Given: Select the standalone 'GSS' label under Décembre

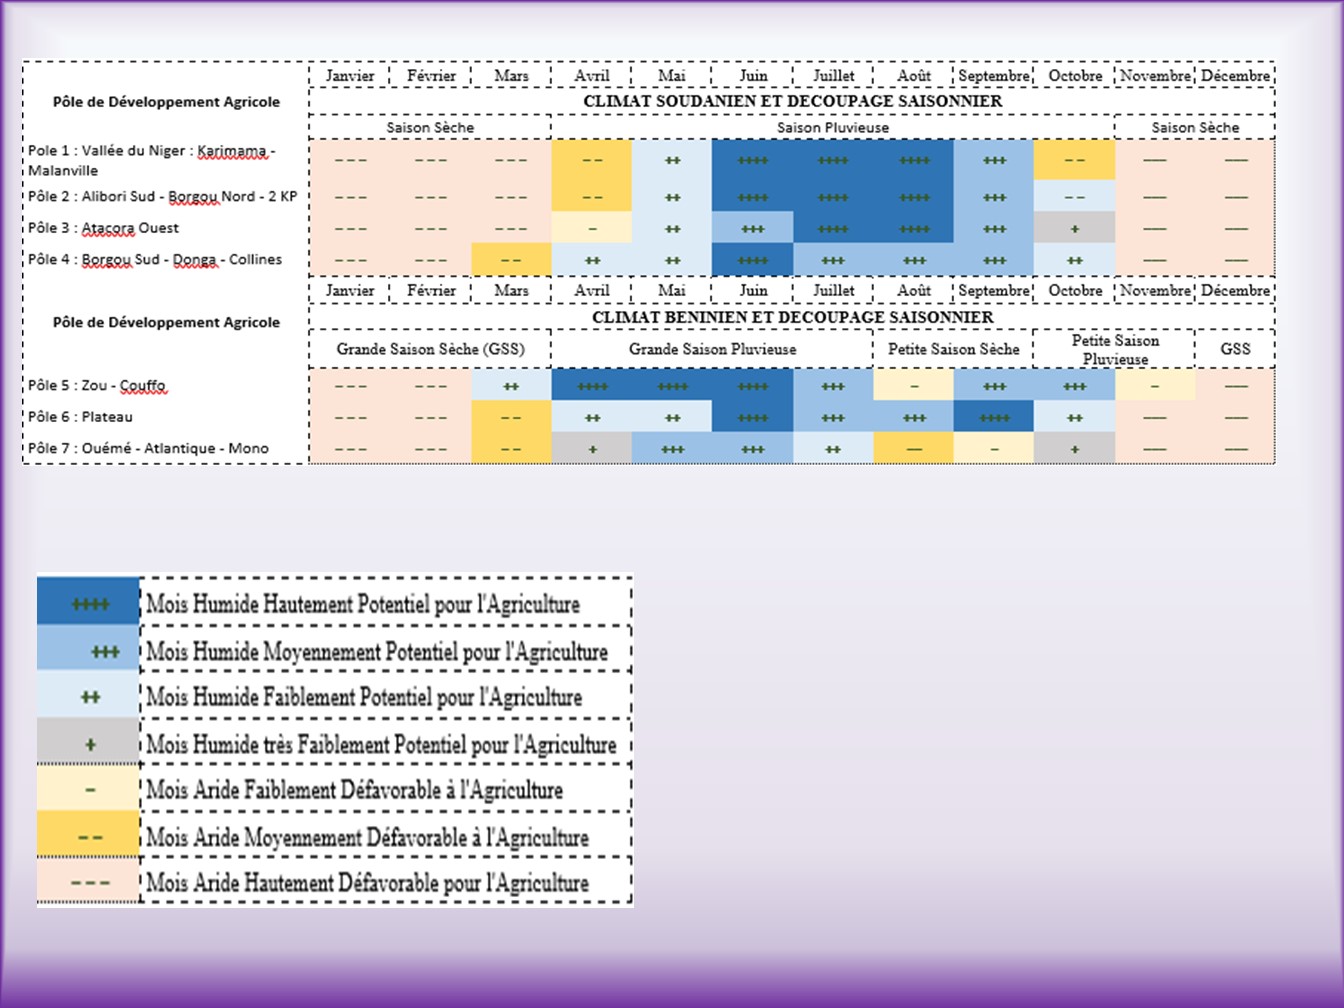Looking at the screenshot, I should [x=1235, y=349].
